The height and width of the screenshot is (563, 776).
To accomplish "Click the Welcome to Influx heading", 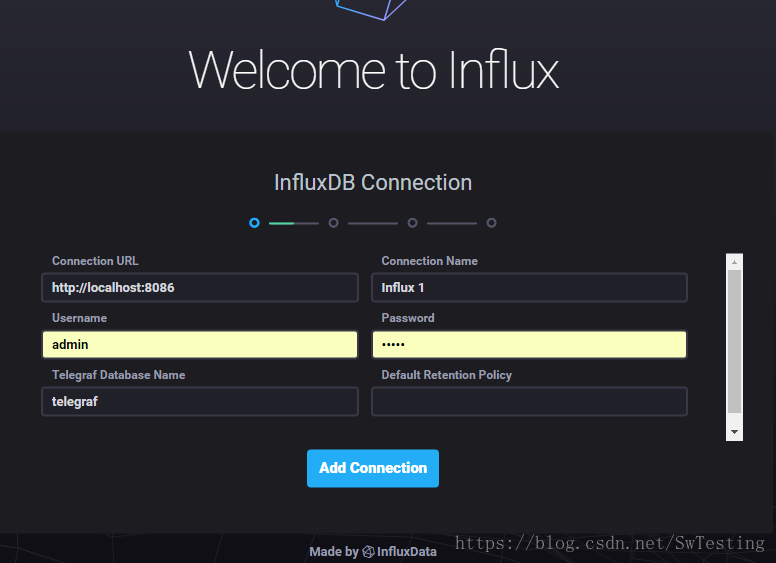I will 374,70.
